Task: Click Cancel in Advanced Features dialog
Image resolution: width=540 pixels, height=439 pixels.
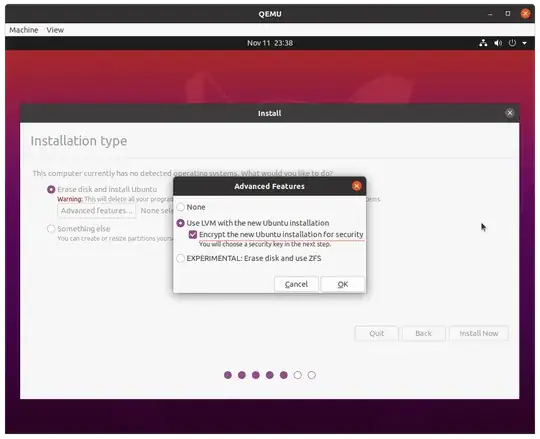Action: tap(296, 284)
